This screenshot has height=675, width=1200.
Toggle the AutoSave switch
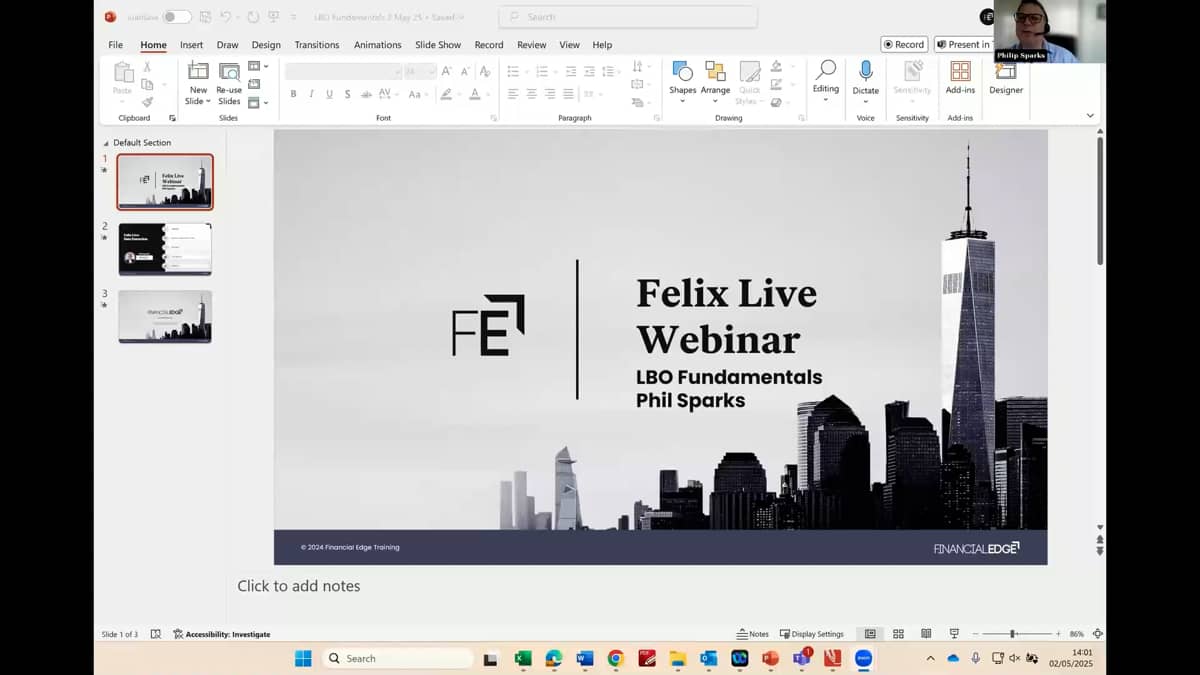pyautogui.click(x=176, y=17)
